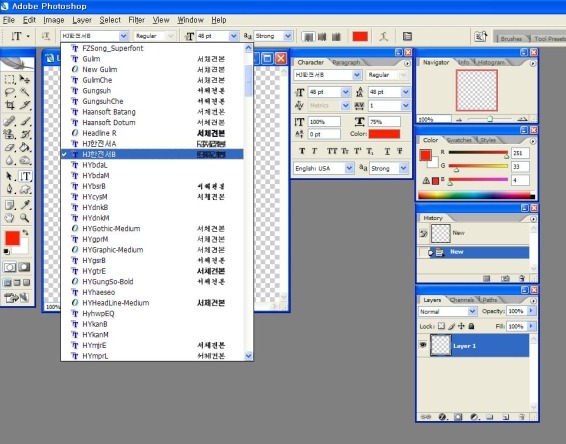566x444 pixels.
Task: Open font size dropdown in options bar
Action: [234, 36]
